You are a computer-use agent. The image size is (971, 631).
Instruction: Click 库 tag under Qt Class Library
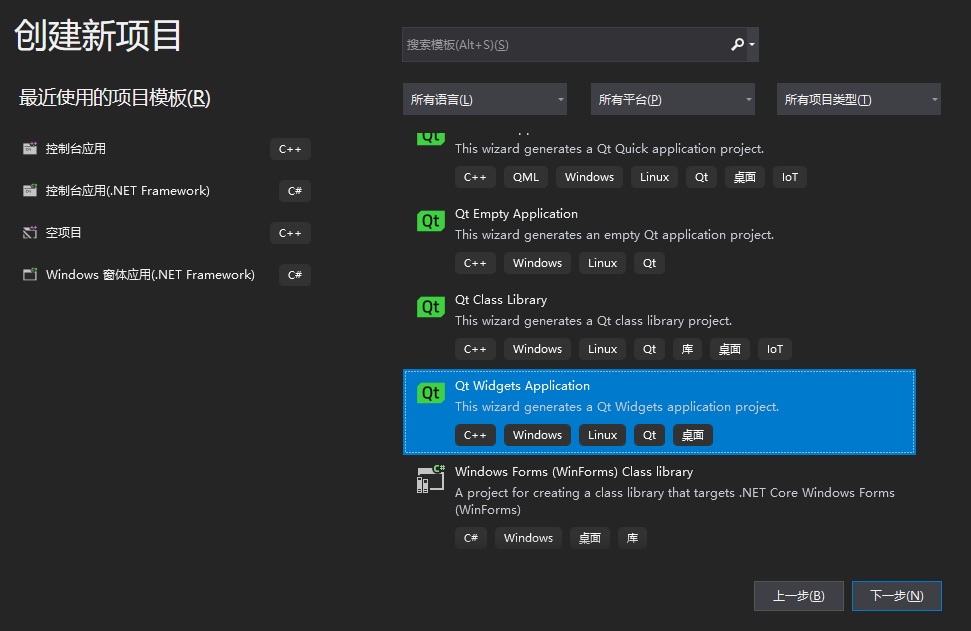click(x=687, y=349)
